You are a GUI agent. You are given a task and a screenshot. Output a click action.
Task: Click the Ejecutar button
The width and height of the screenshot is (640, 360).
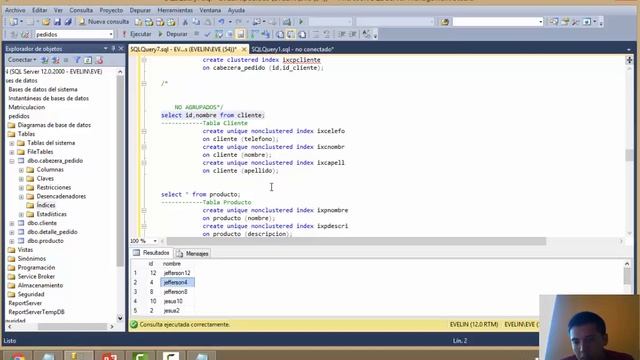[x=137, y=34]
